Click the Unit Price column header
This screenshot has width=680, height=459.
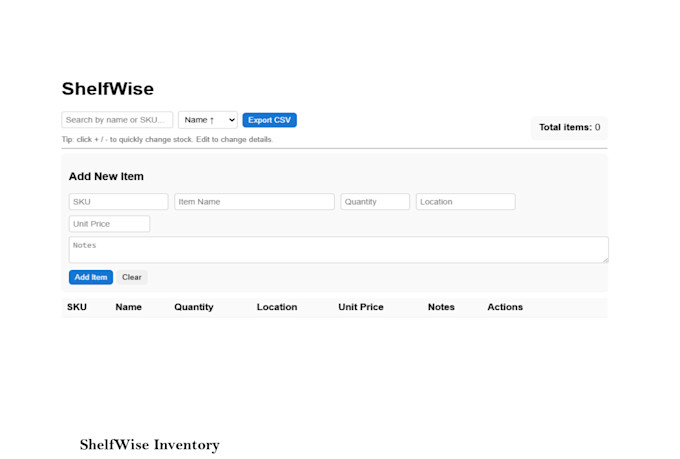tap(361, 307)
